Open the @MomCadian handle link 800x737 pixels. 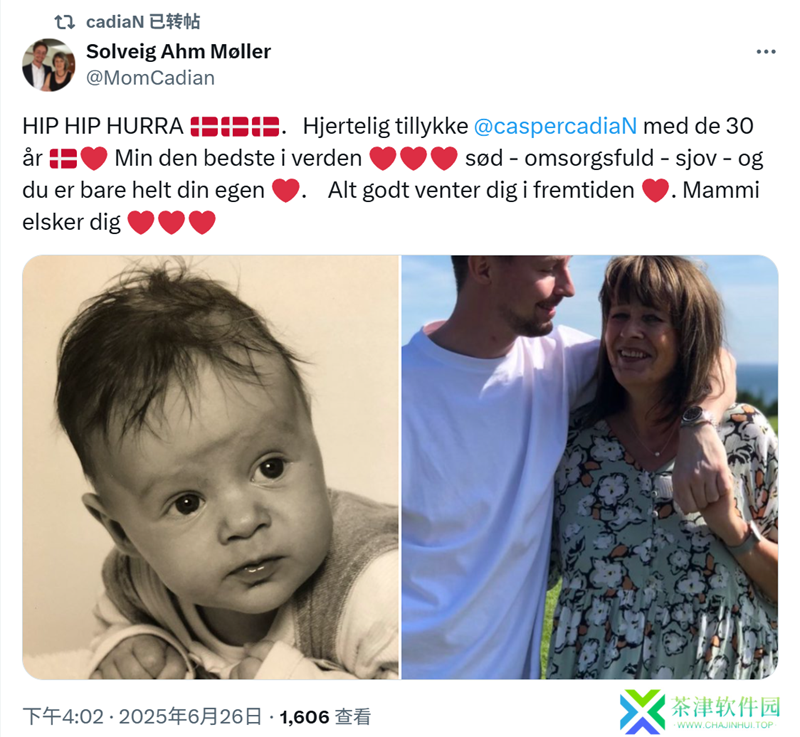(x=150, y=78)
